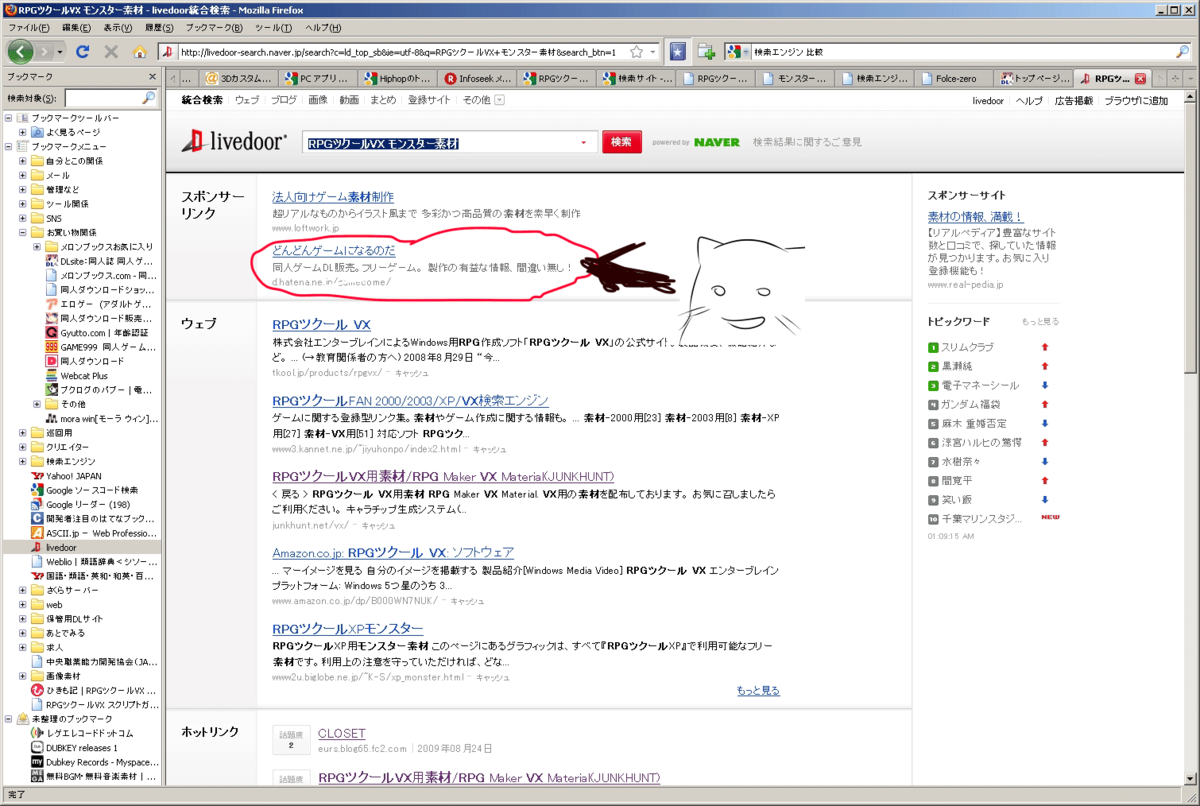
Task: Open the Dubkey Records - Myspace bookmark
Action: click(93, 762)
